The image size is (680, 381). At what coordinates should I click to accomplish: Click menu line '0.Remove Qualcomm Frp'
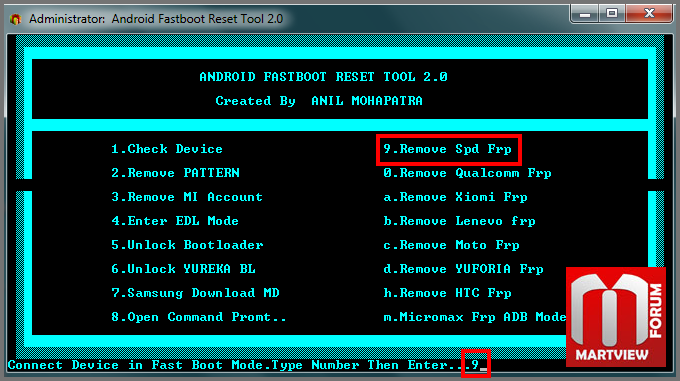467,173
